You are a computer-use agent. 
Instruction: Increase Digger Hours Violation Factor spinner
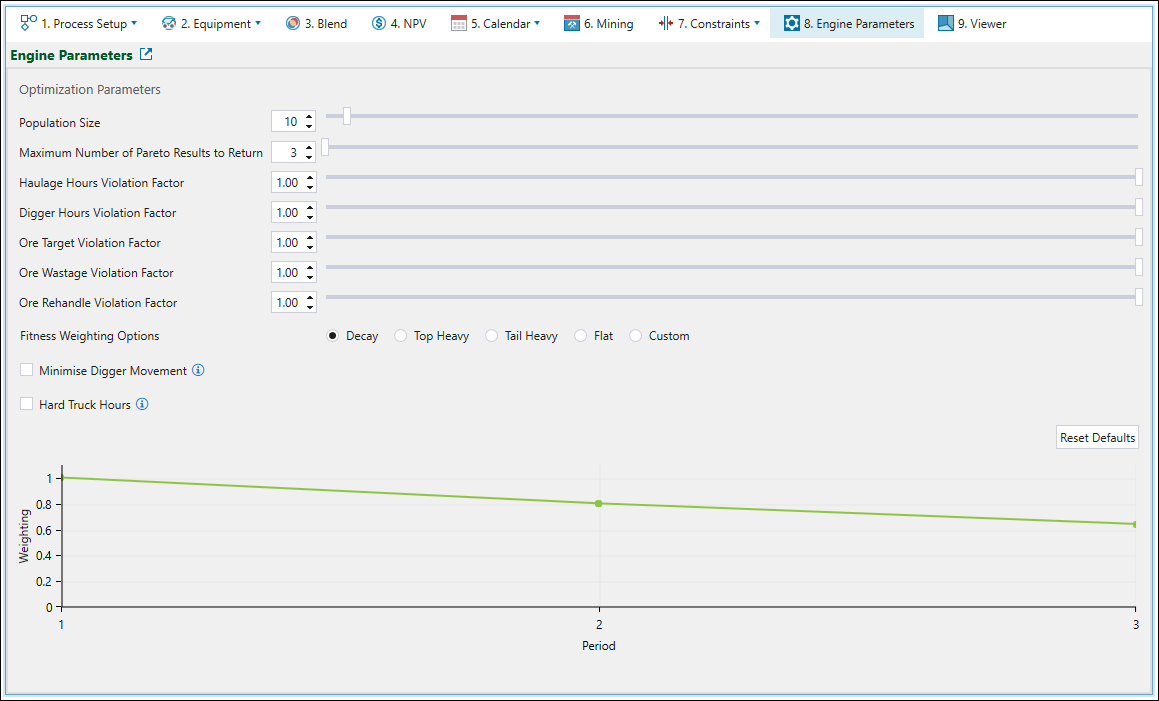click(x=310, y=207)
